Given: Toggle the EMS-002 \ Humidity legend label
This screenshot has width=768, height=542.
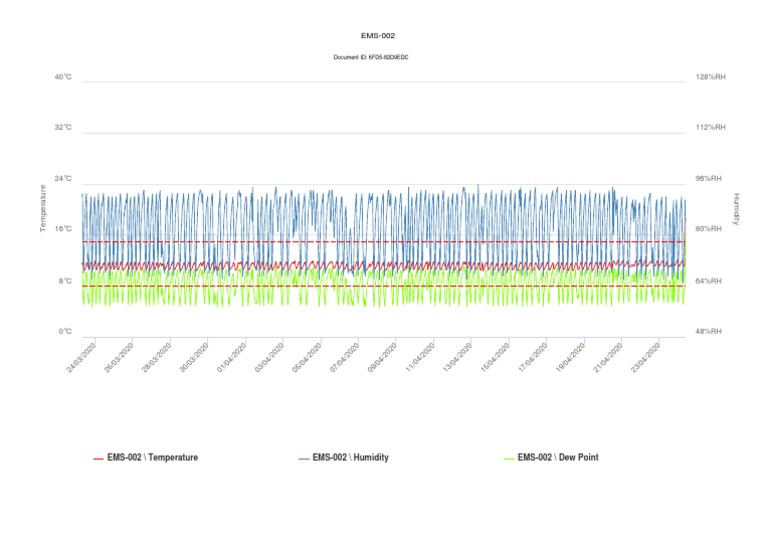Looking at the screenshot, I should point(350,458).
